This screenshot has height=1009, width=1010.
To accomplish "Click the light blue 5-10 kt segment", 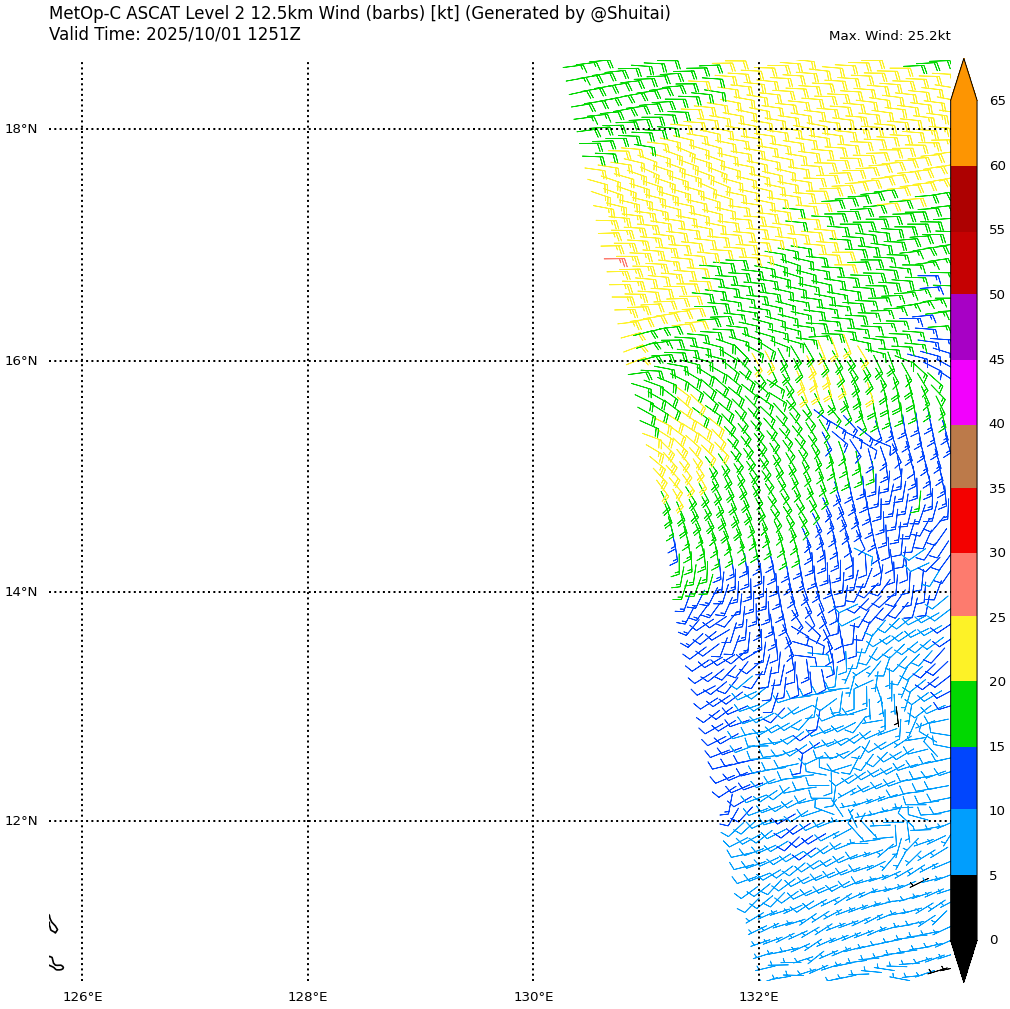I will (963, 842).
